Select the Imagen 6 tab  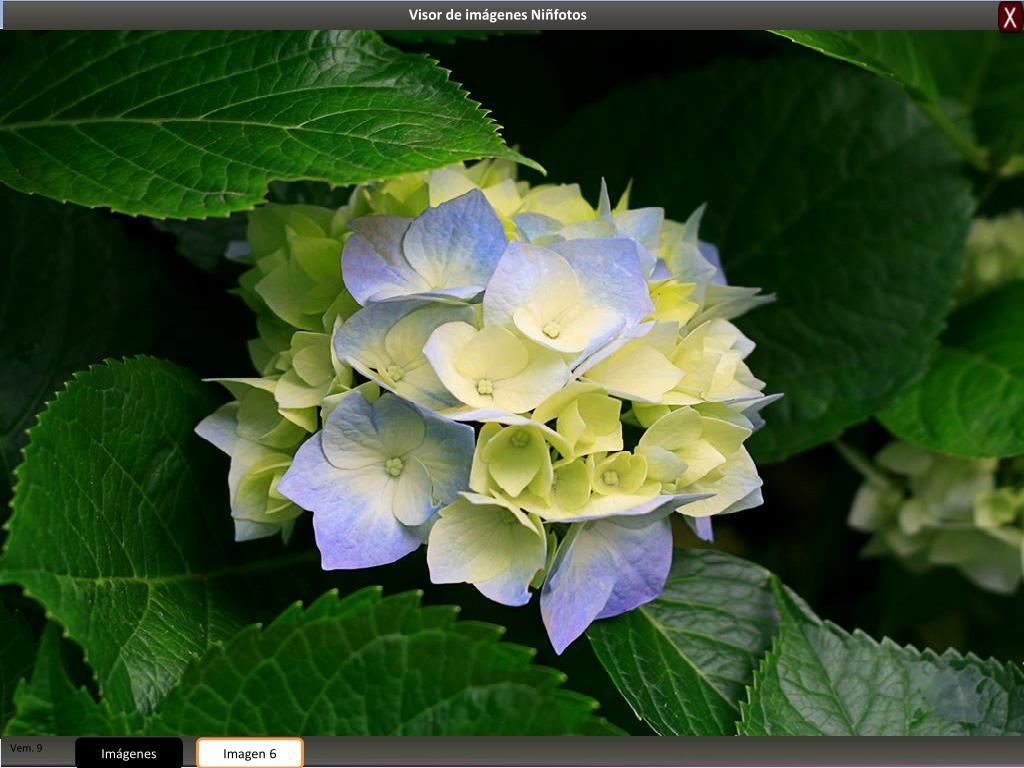249,753
